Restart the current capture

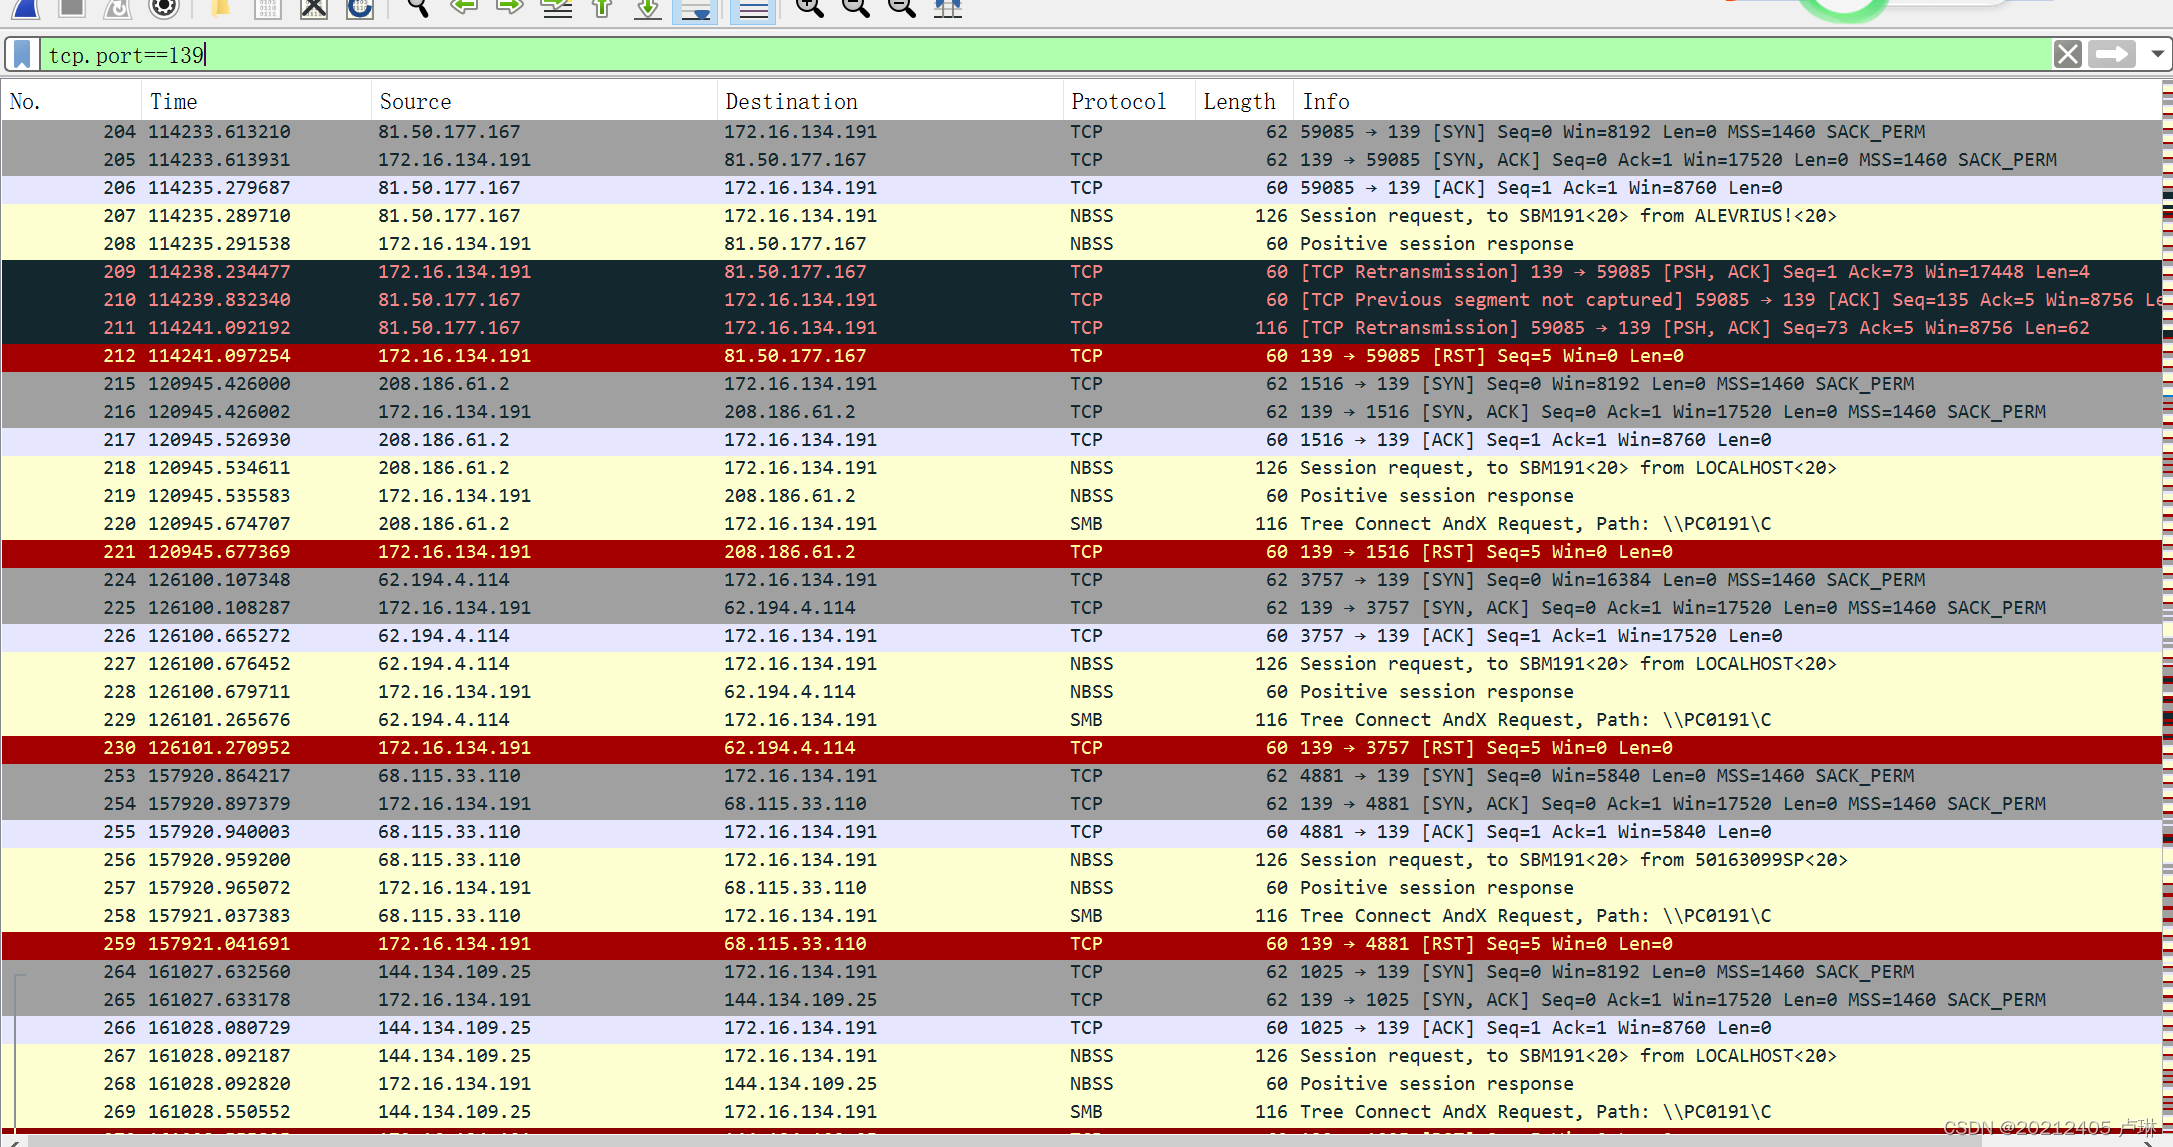117,8
